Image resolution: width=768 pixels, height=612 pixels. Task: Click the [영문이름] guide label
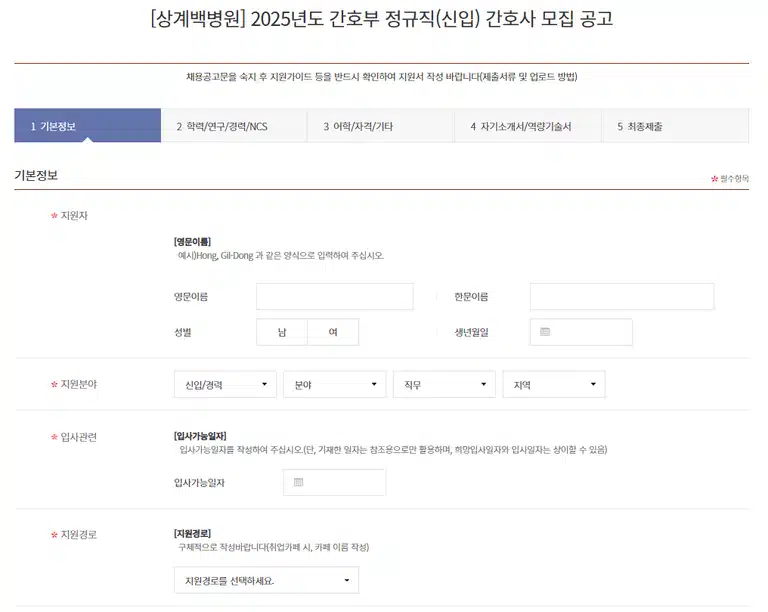coord(192,241)
